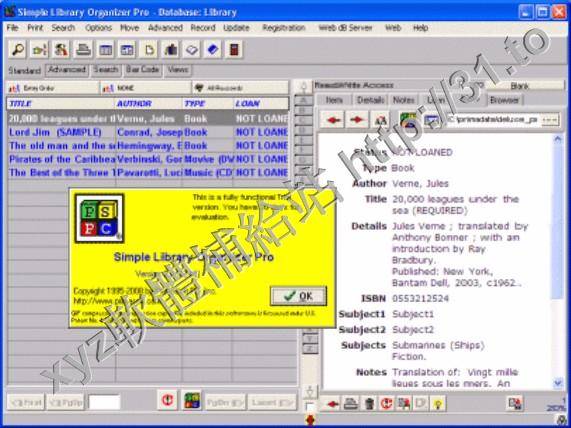
Task: Click the First navigation button
Action: click(x=26, y=403)
